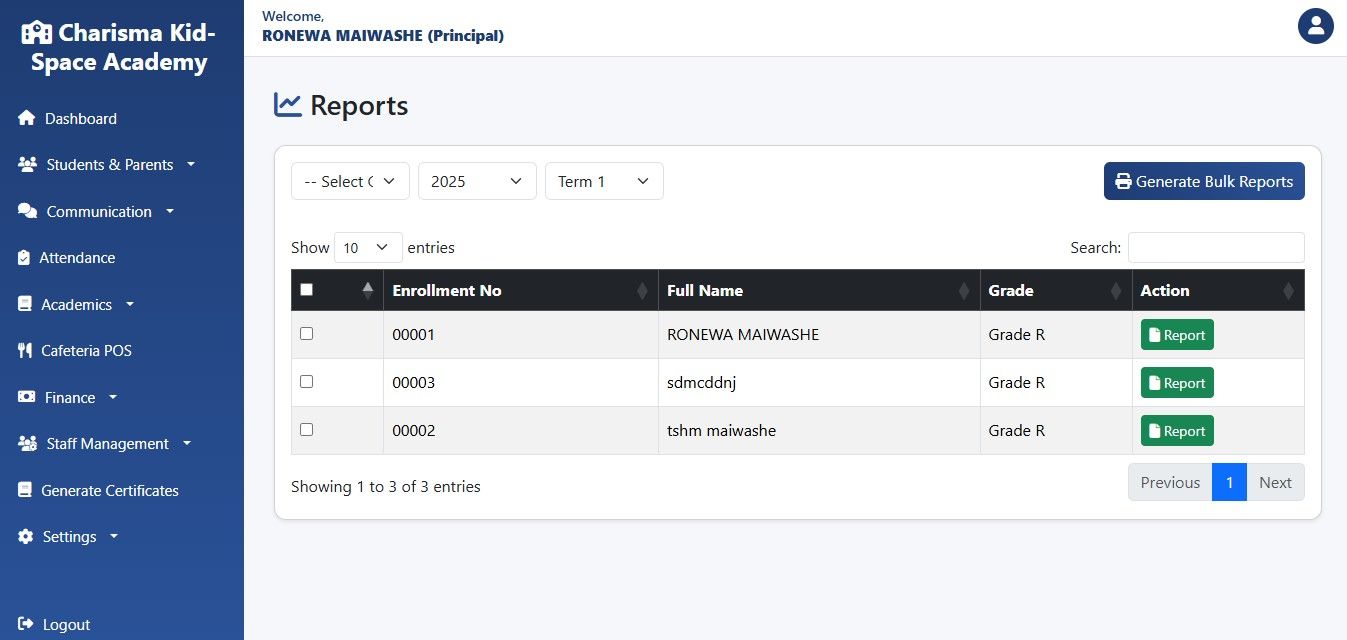Click the Attendance clipboard icon
This screenshot has height=640, width=1347.
[x=24, y=258]
